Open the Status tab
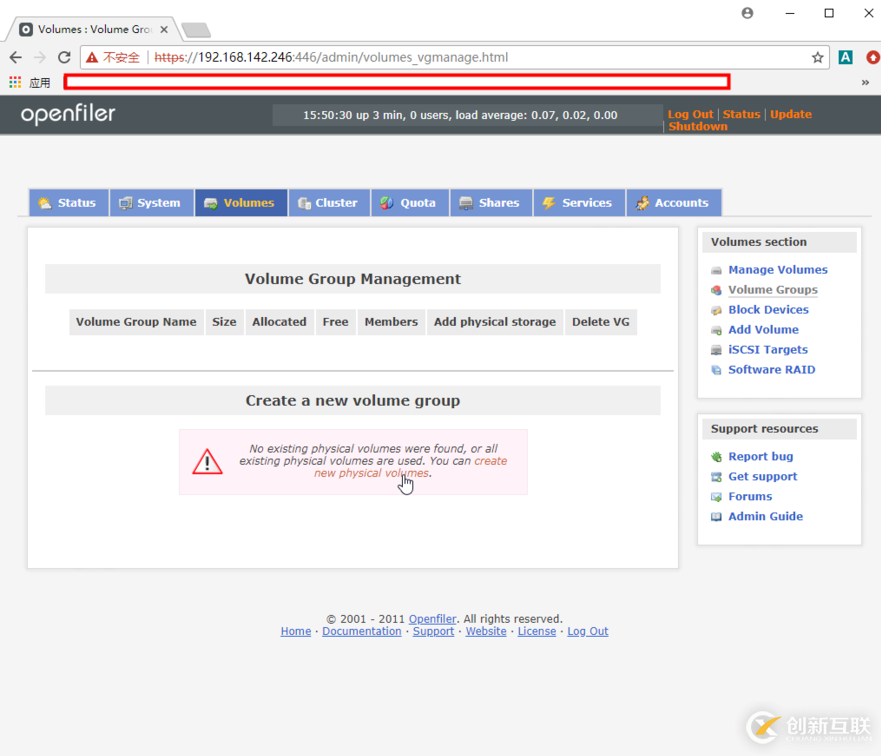Viewport: 881px width, 756px height. click(x=68, y=203)
